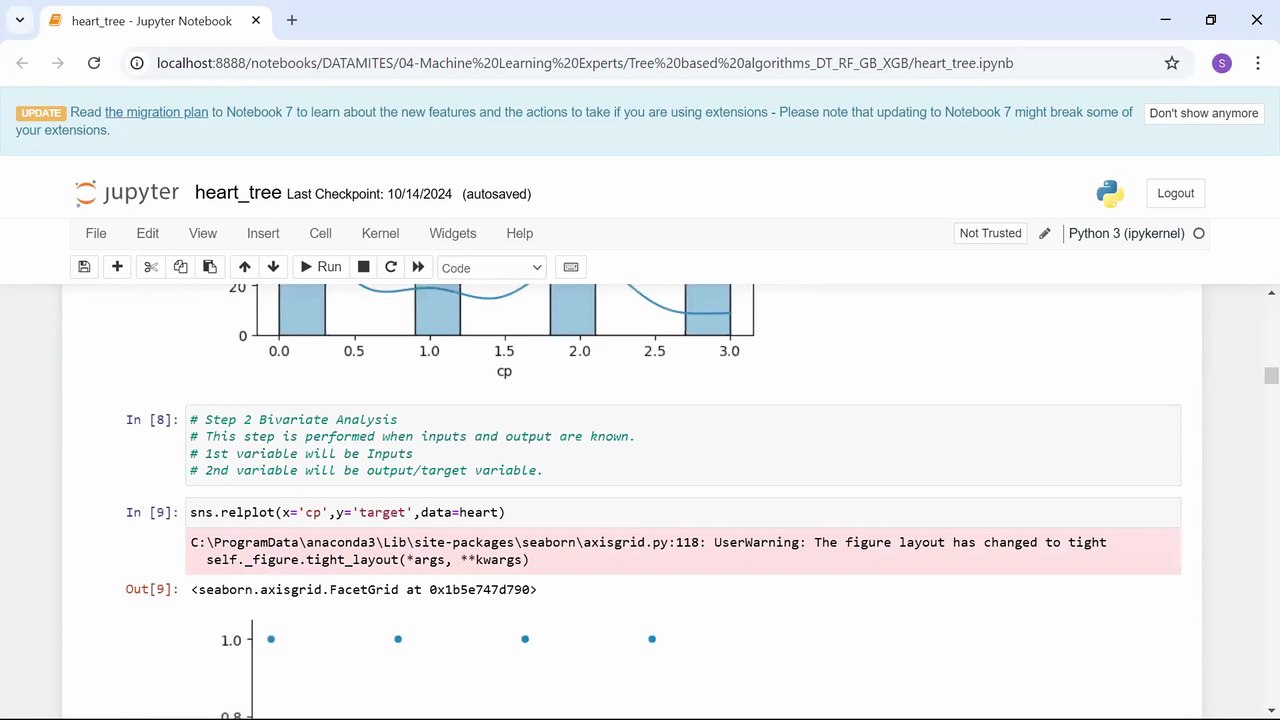The image size is (1280, 720).
Task: Open the migration plan link
Action: [156, 112]
